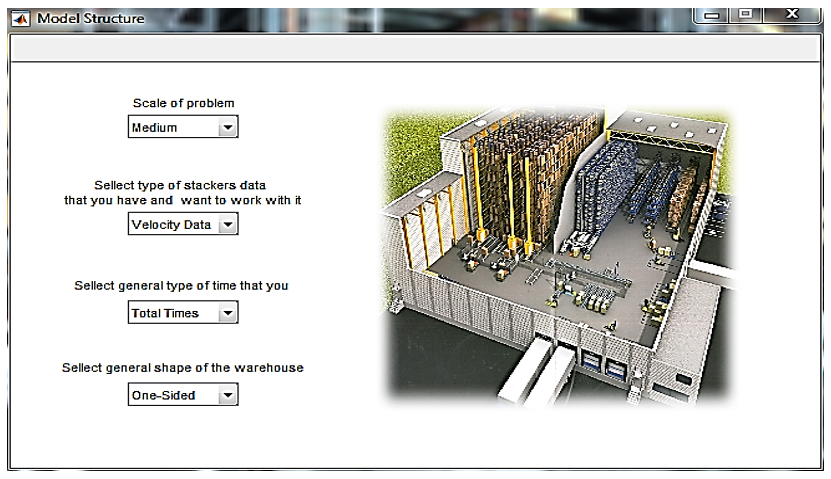Click the 'Scale of problem' label

coord(183,103)
